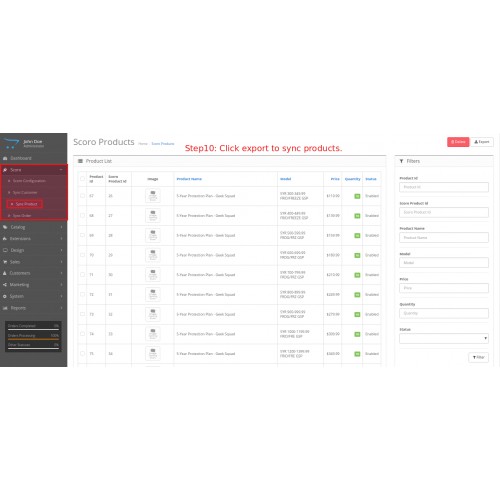Open the System gear menu
The height and width of the screenshot is (500, 500).
pos(33,296)
